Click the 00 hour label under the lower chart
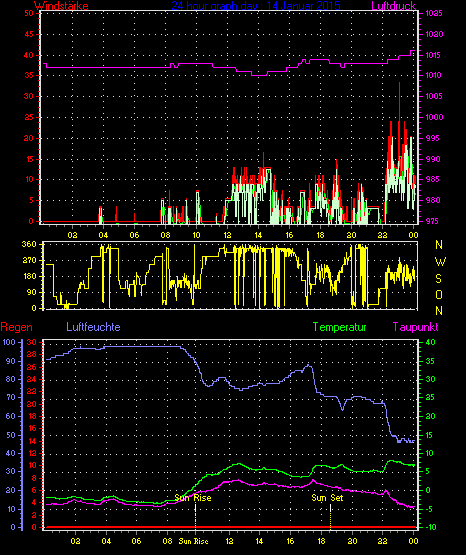Image resolution: width=466 pixels, height=555 pixels. click(413, 541)
